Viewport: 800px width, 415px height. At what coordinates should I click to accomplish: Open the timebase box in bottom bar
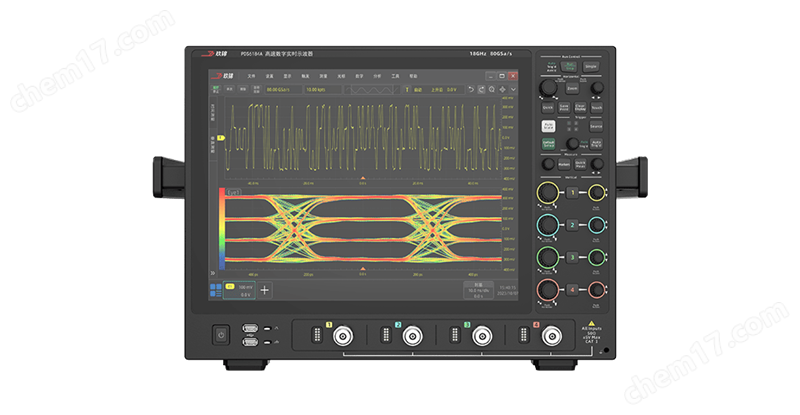point(477,289)
